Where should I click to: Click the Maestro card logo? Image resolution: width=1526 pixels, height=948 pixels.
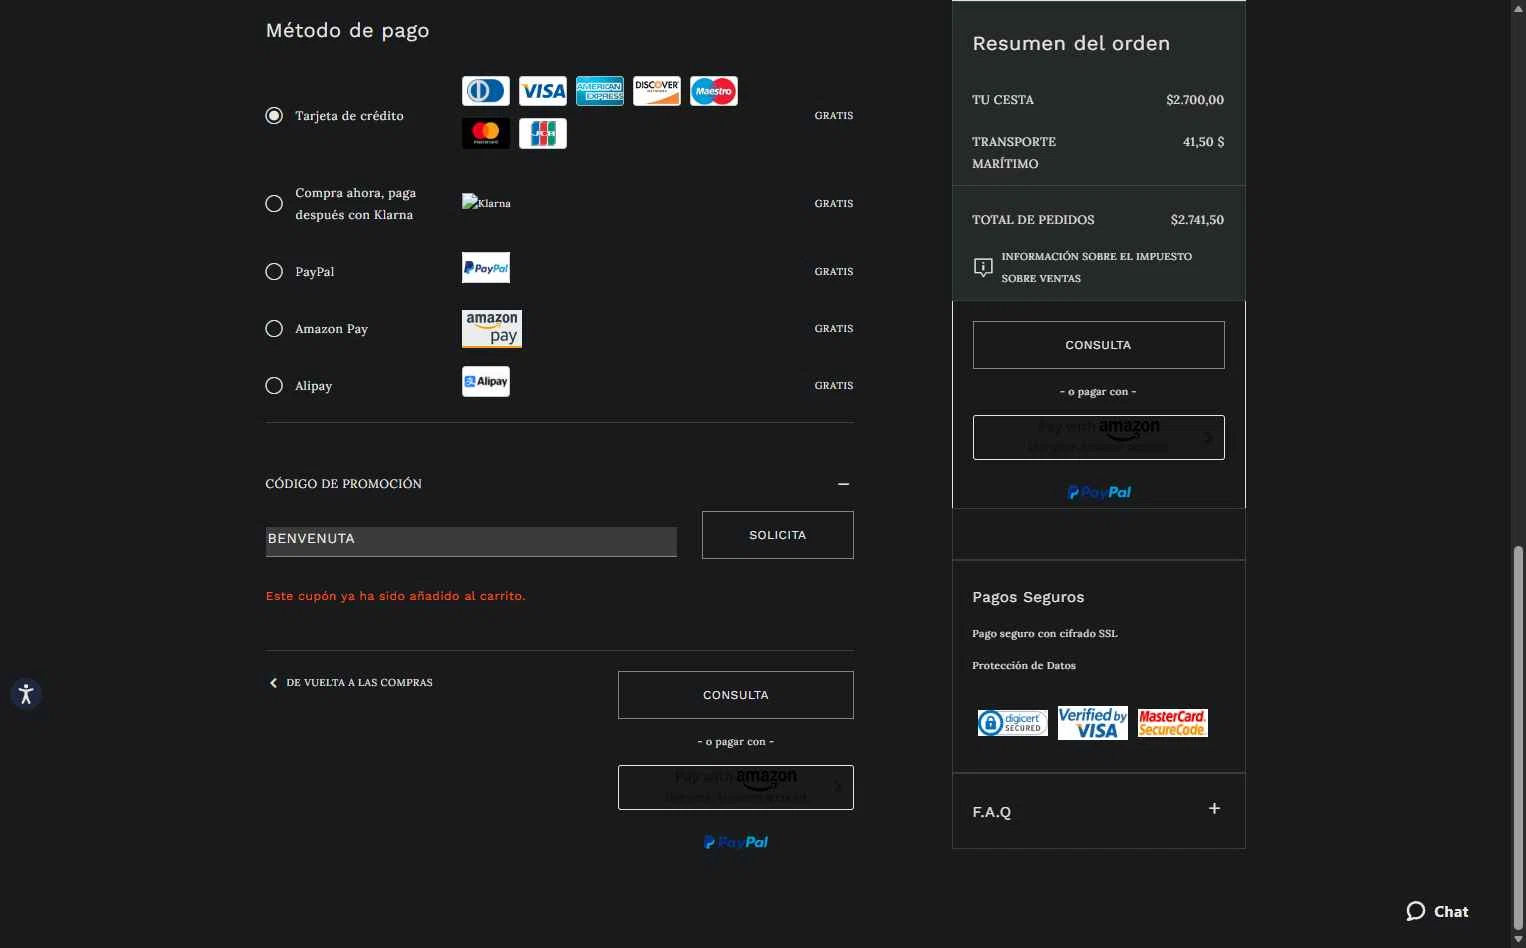coord(714,91)
